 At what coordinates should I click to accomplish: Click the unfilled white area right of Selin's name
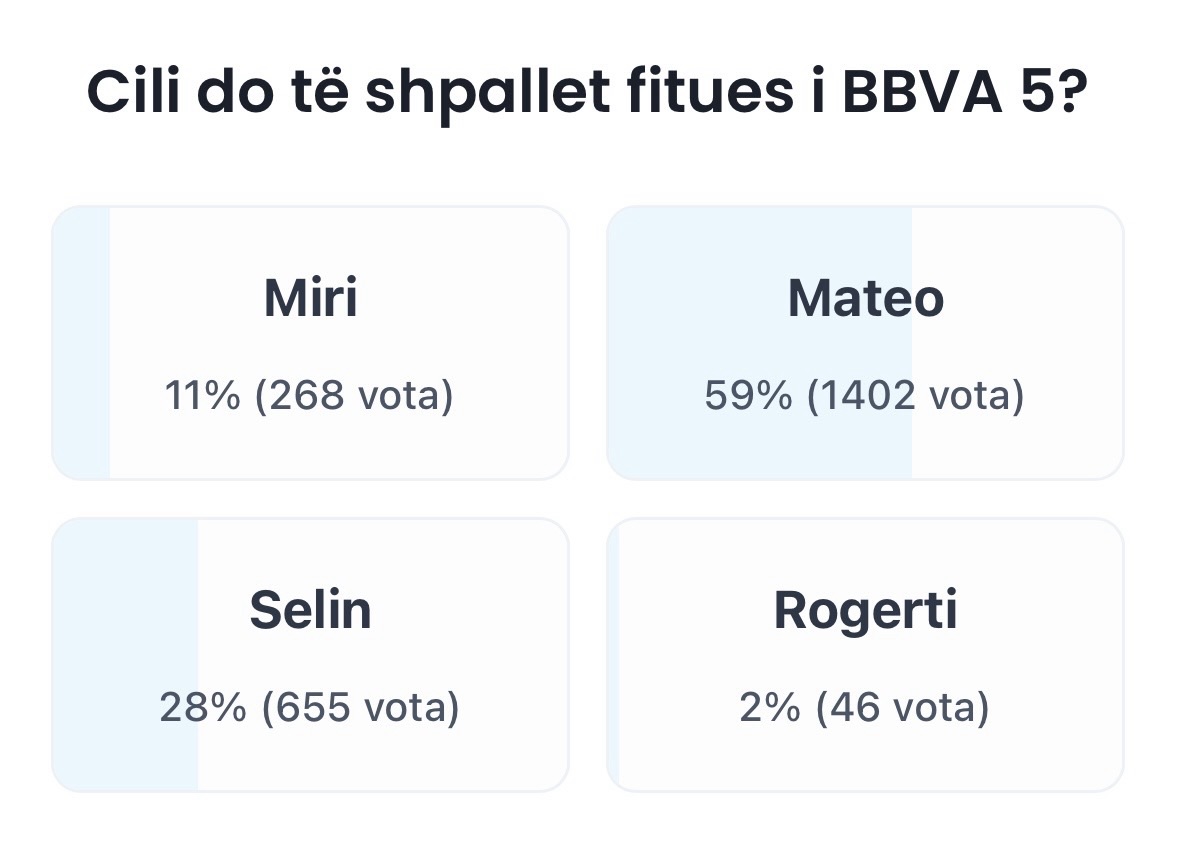470,610
